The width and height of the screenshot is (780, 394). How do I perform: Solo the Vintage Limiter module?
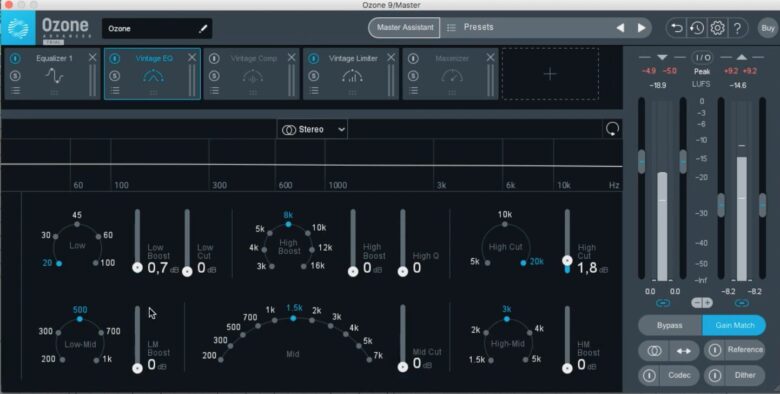[x=314, y=76]
